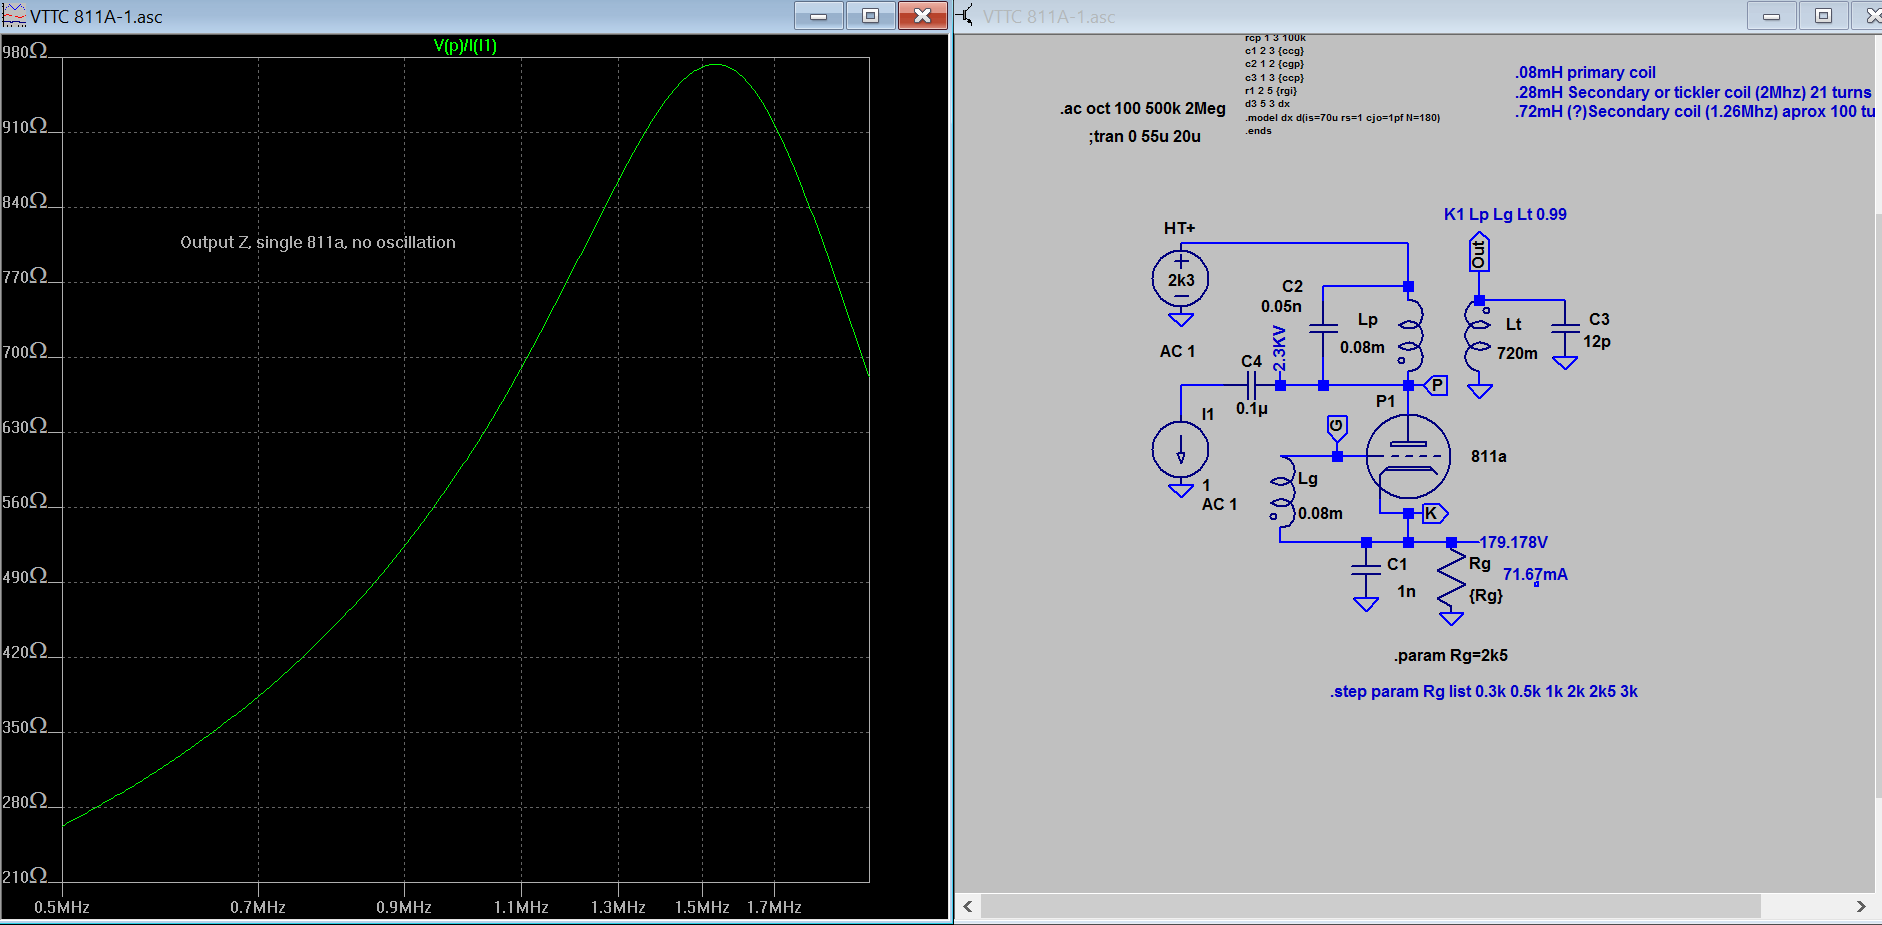Click the .72mH Secondary coil note
This screenshot has width=1882, height=925.
pyautogui.click(x=1694, y=111)
